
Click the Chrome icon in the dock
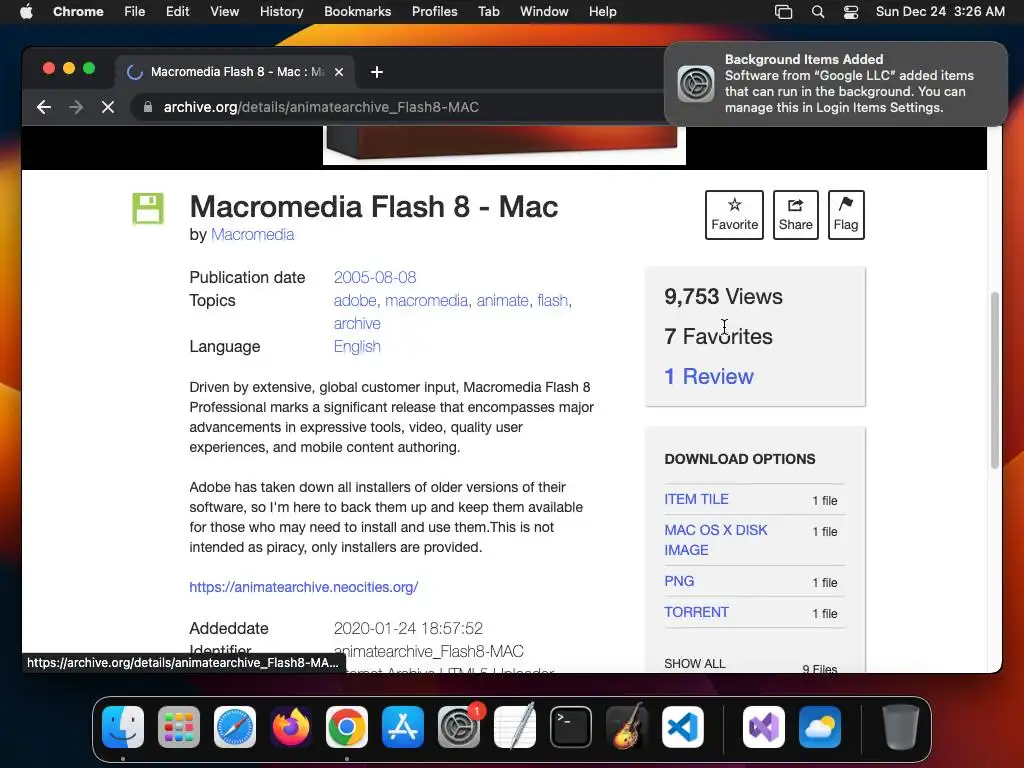[x=347, y=727]
